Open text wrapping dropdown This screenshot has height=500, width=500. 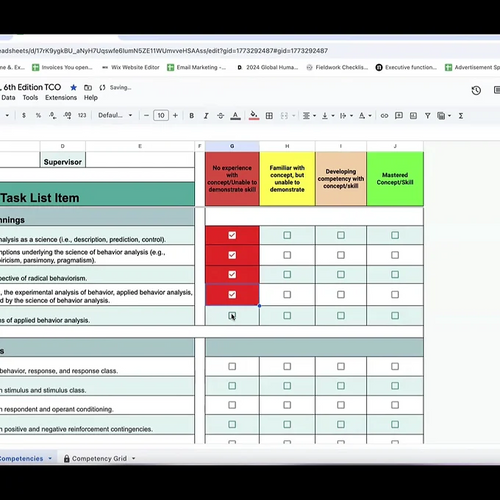click(x=346, y=115)
